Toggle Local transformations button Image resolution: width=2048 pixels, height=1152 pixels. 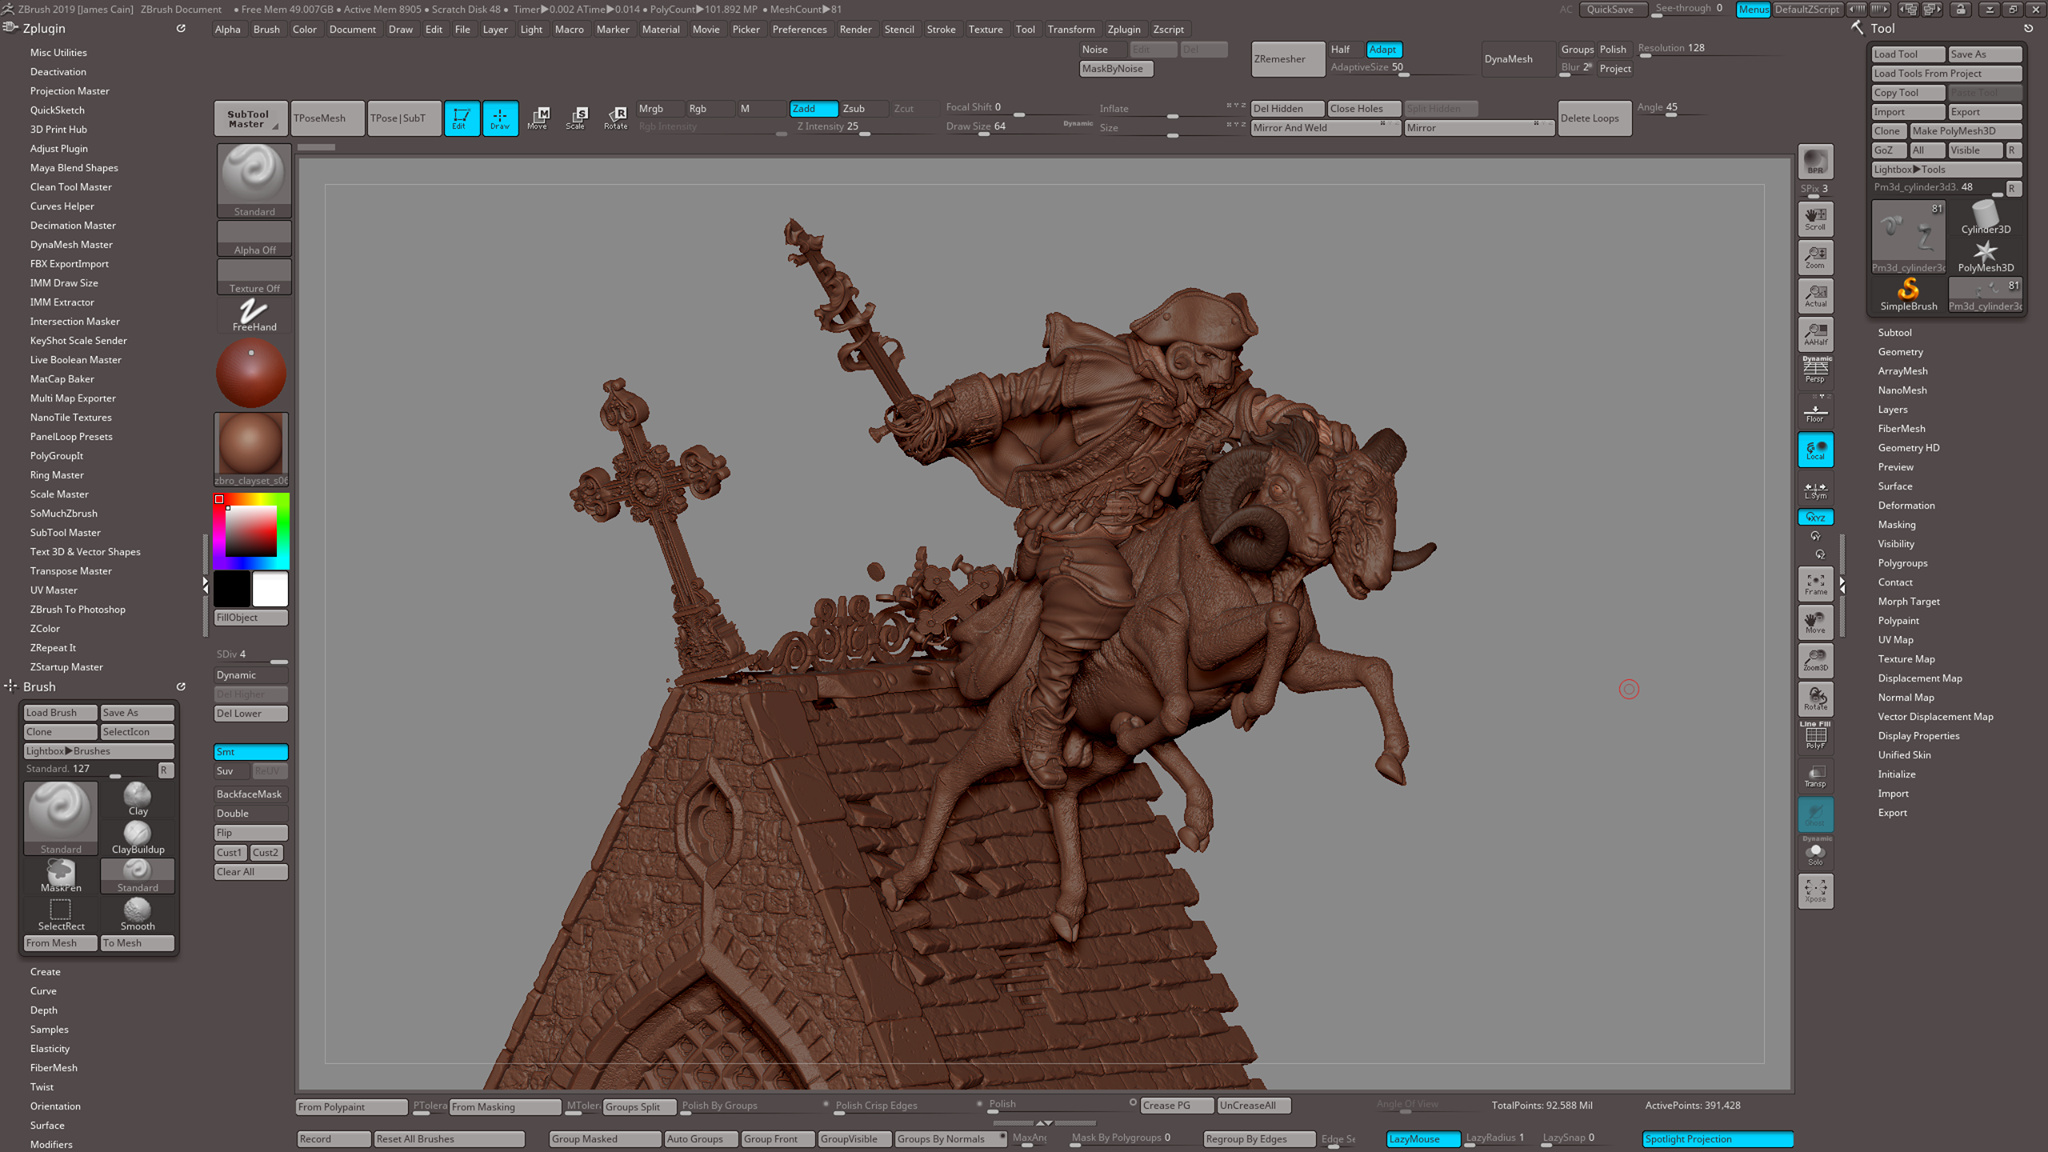tap(1815, 450)
